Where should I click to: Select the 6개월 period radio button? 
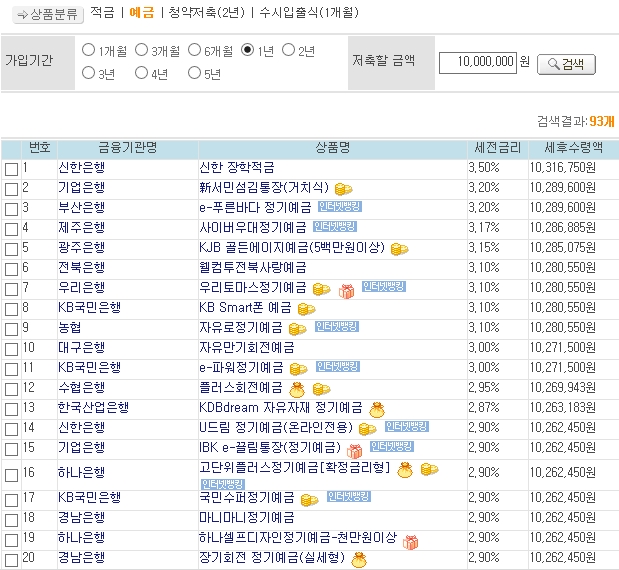point(194,50)
